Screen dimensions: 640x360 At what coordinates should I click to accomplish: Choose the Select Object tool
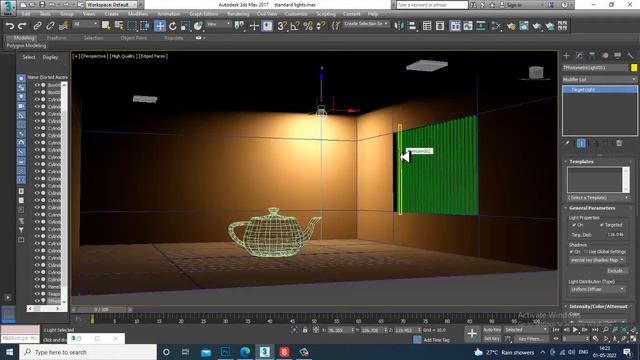click(106, 26)
